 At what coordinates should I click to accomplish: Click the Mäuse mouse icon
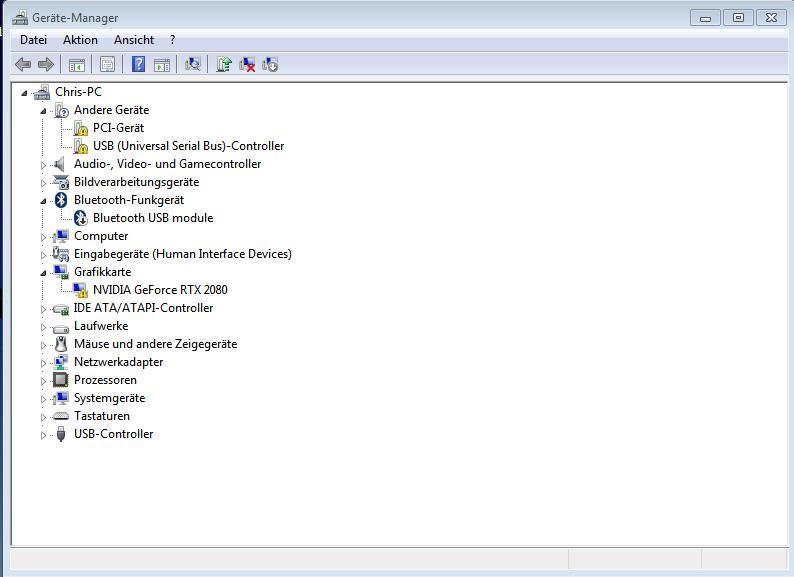click(61, 344)
